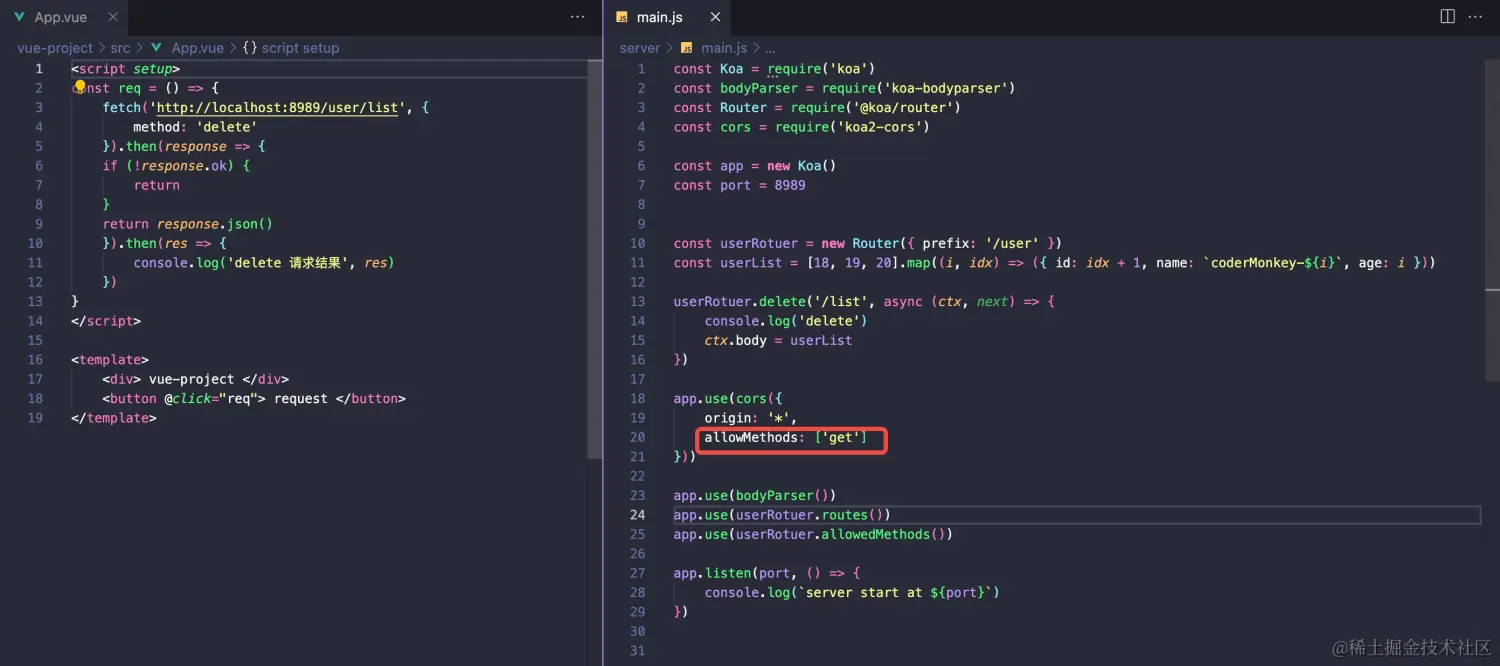Viewport: 1500px width, 666px height.
Task: Click line number 24 in main.js
Action: click(x=638, y=515)
